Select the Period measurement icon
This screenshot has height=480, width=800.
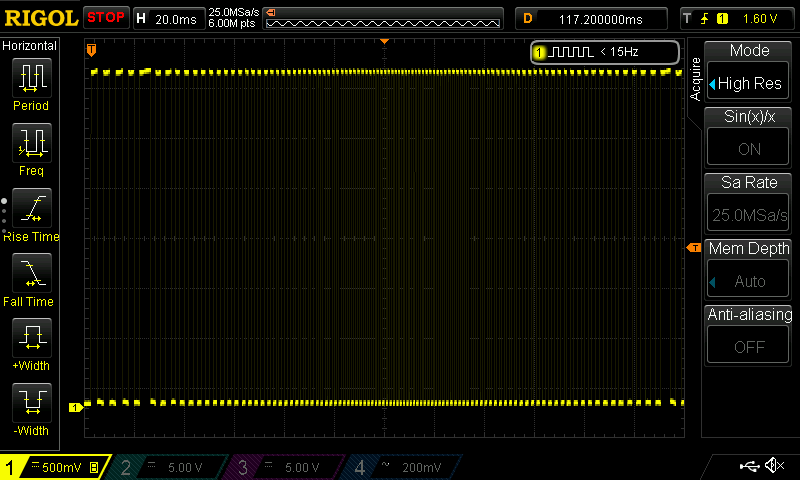32,78
